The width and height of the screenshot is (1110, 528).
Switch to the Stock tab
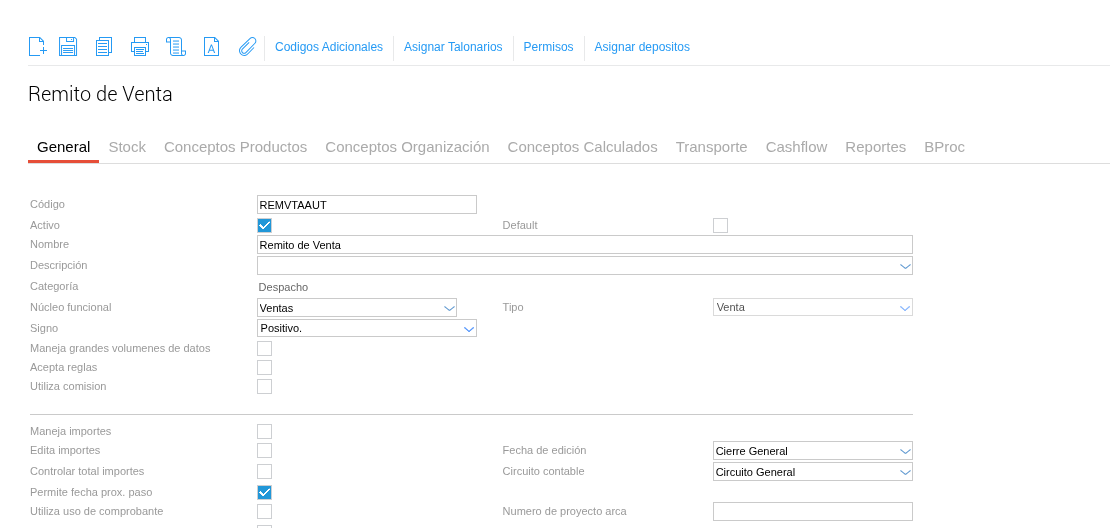(x=127, y=147)
